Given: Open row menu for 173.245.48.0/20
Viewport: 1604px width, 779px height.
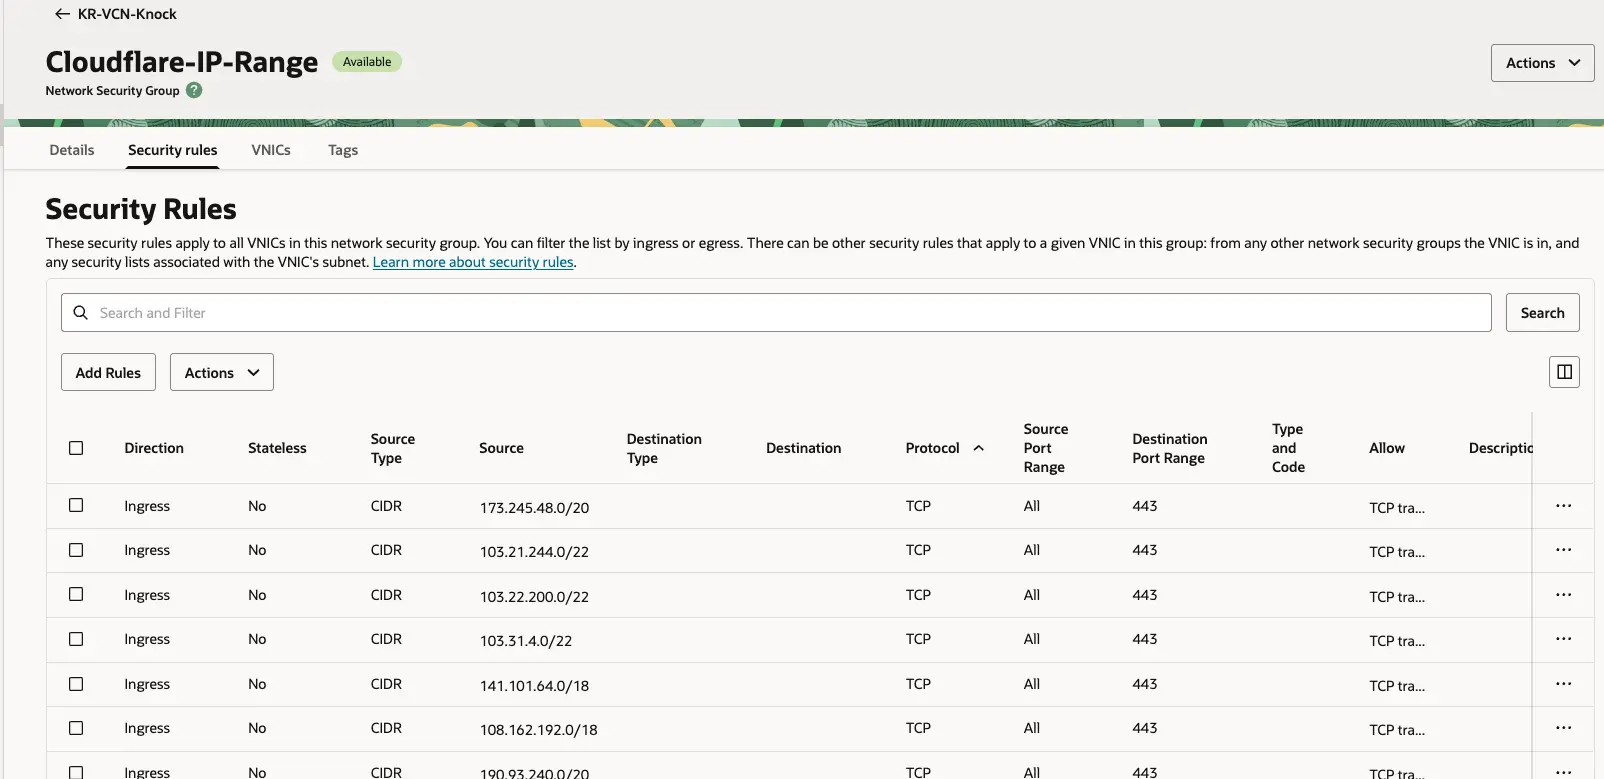Looking at the screenshot, I should [1564, 506].
